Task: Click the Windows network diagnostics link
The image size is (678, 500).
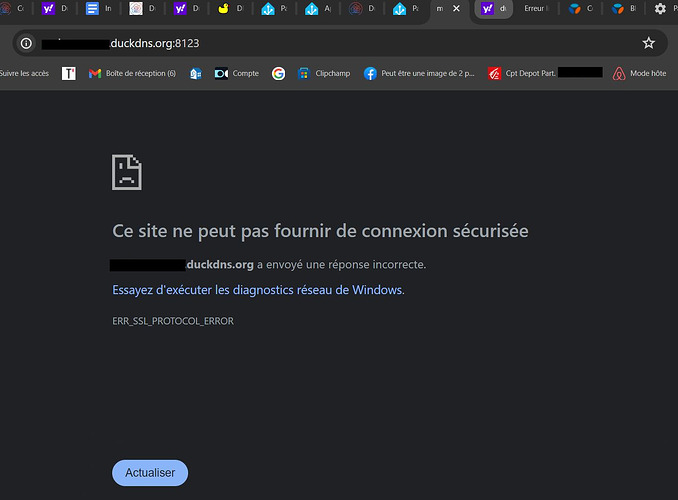Action: pyautogui.click(x=258, y=290)
